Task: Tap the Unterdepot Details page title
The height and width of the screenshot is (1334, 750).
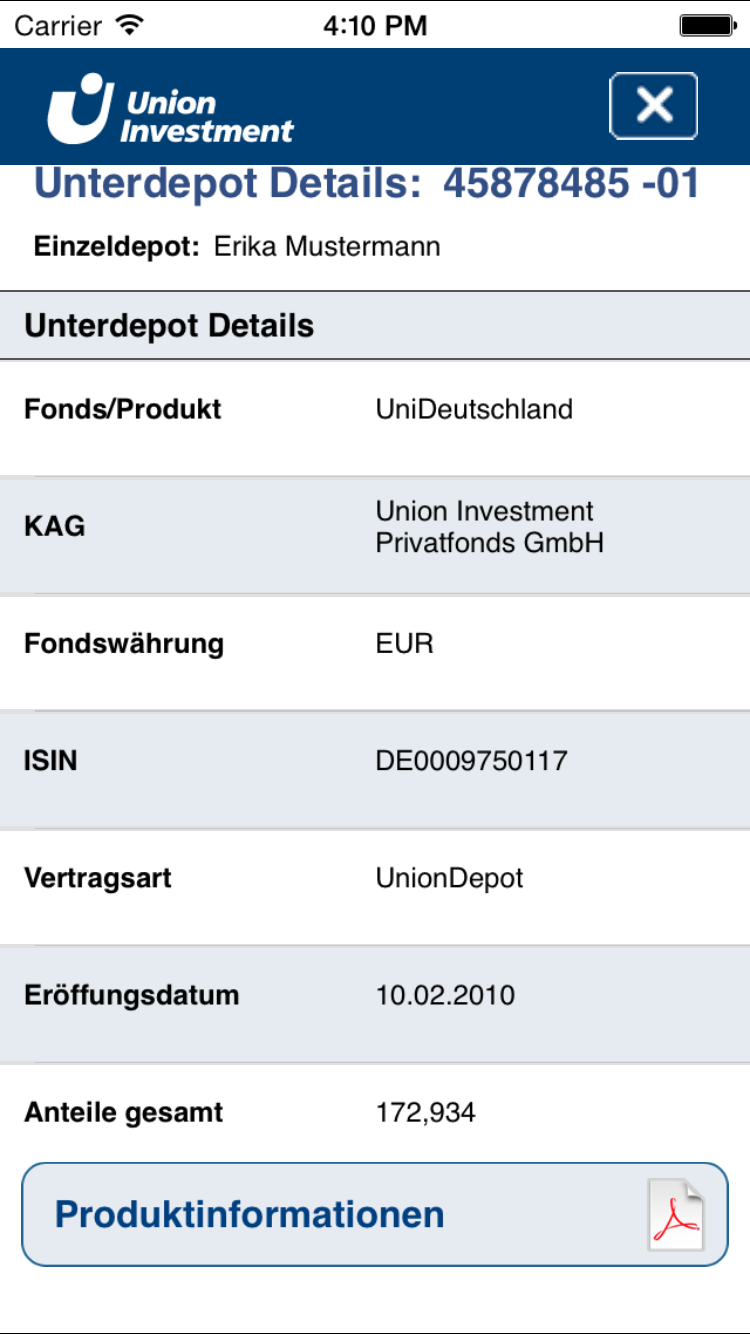Action: point(366,185)
